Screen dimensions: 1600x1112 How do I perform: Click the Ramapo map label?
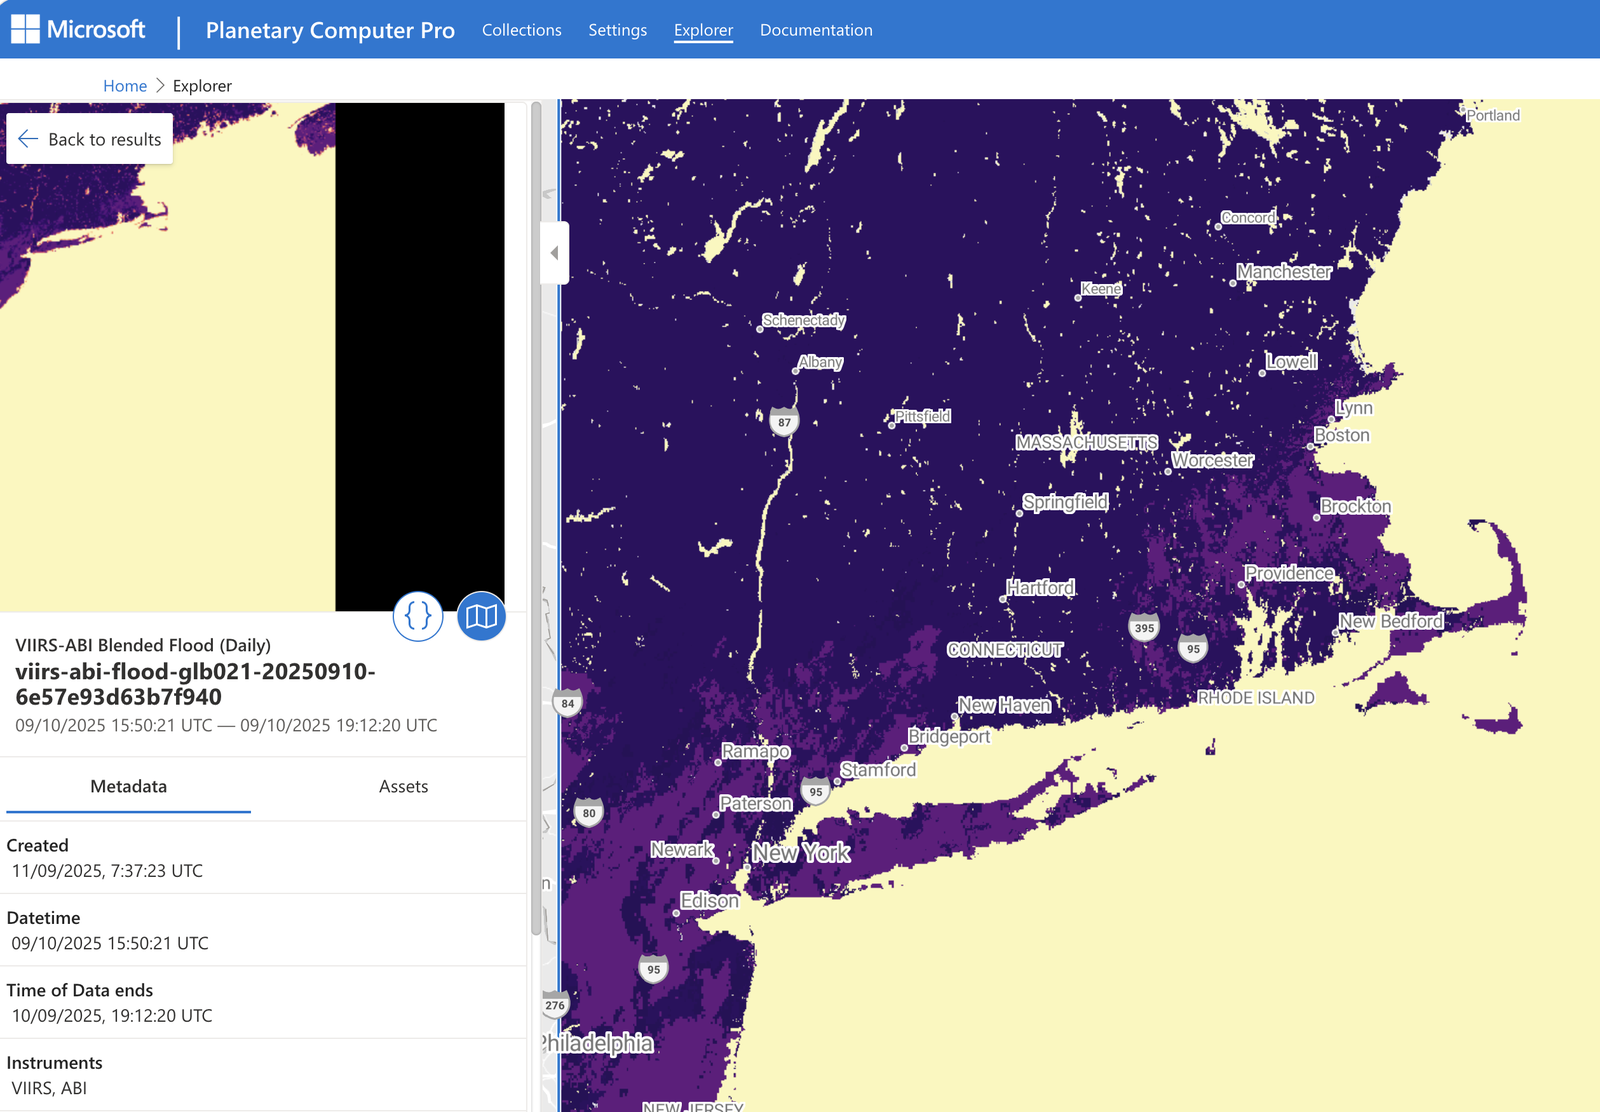[755, 751]
